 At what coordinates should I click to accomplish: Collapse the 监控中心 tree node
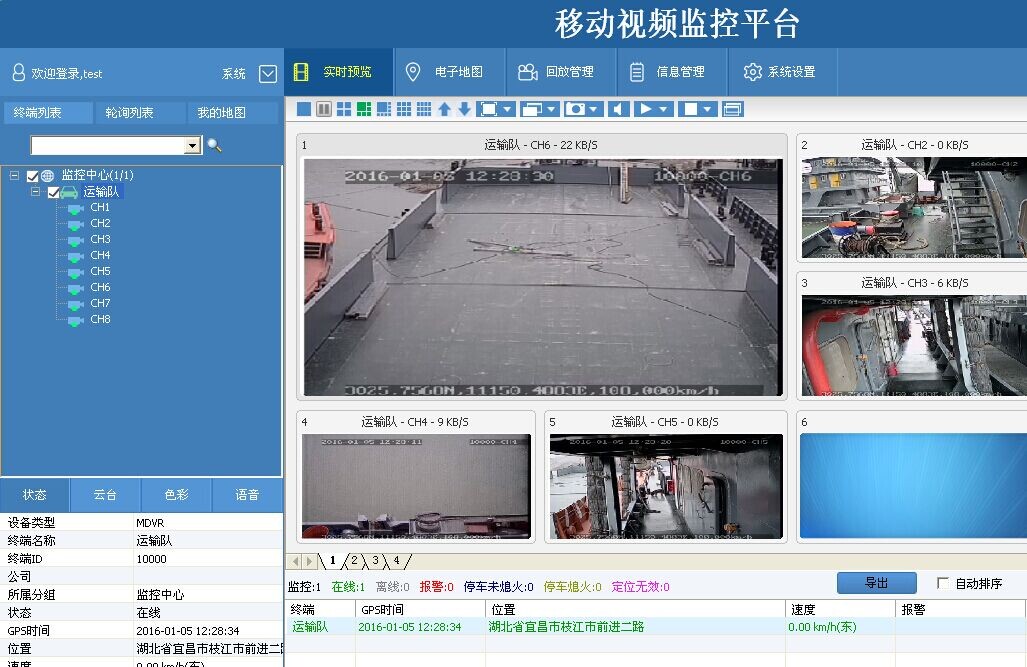click(14, 175)
